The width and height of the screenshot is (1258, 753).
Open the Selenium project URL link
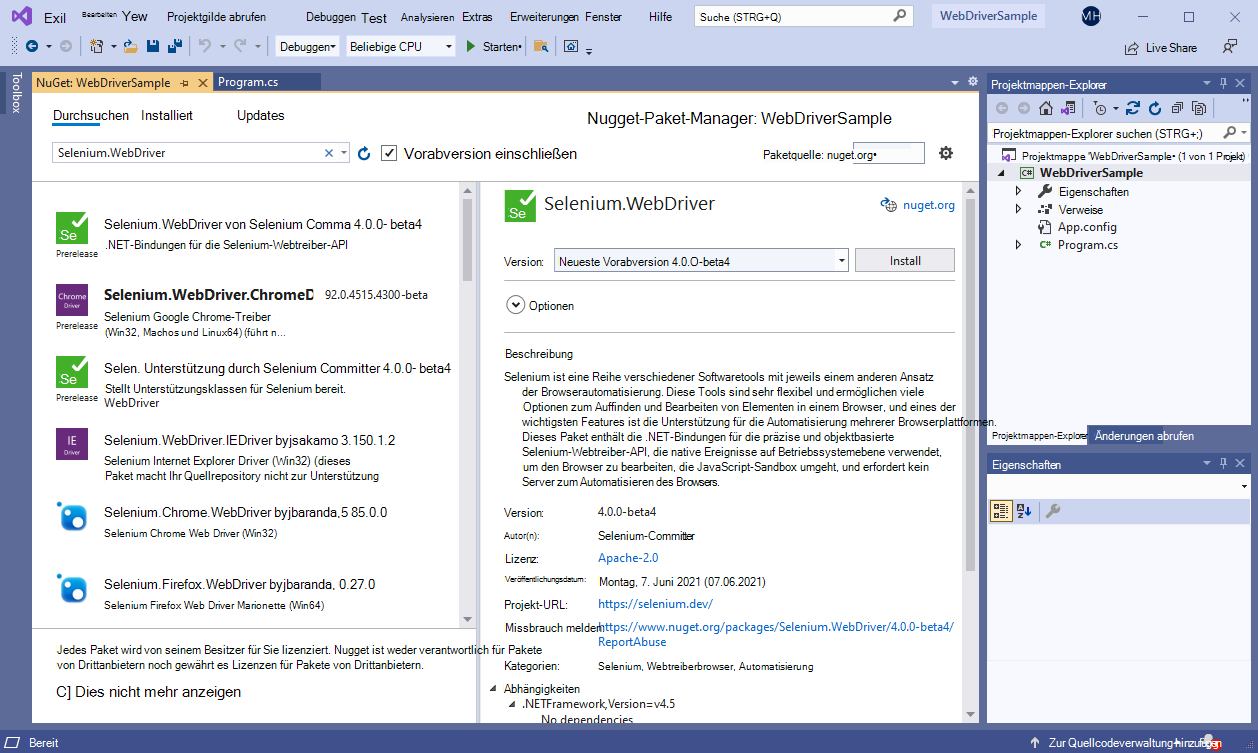[x=654, y=604]
